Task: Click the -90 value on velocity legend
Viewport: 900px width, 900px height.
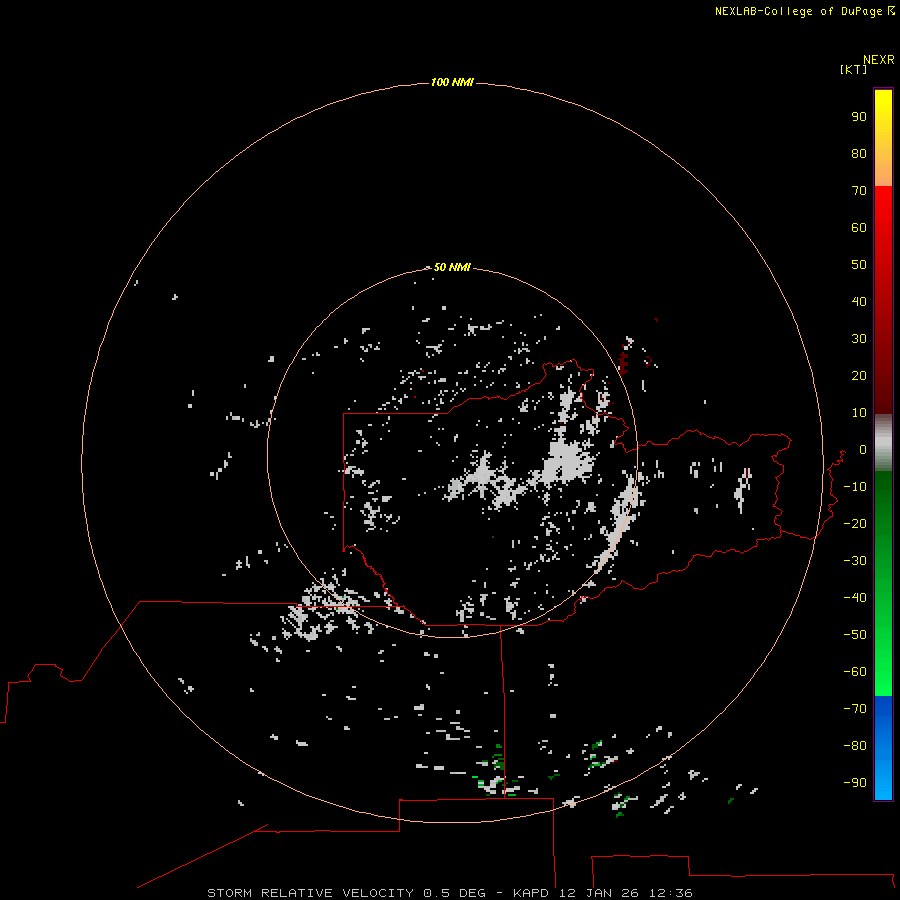Action: point(855,782)
